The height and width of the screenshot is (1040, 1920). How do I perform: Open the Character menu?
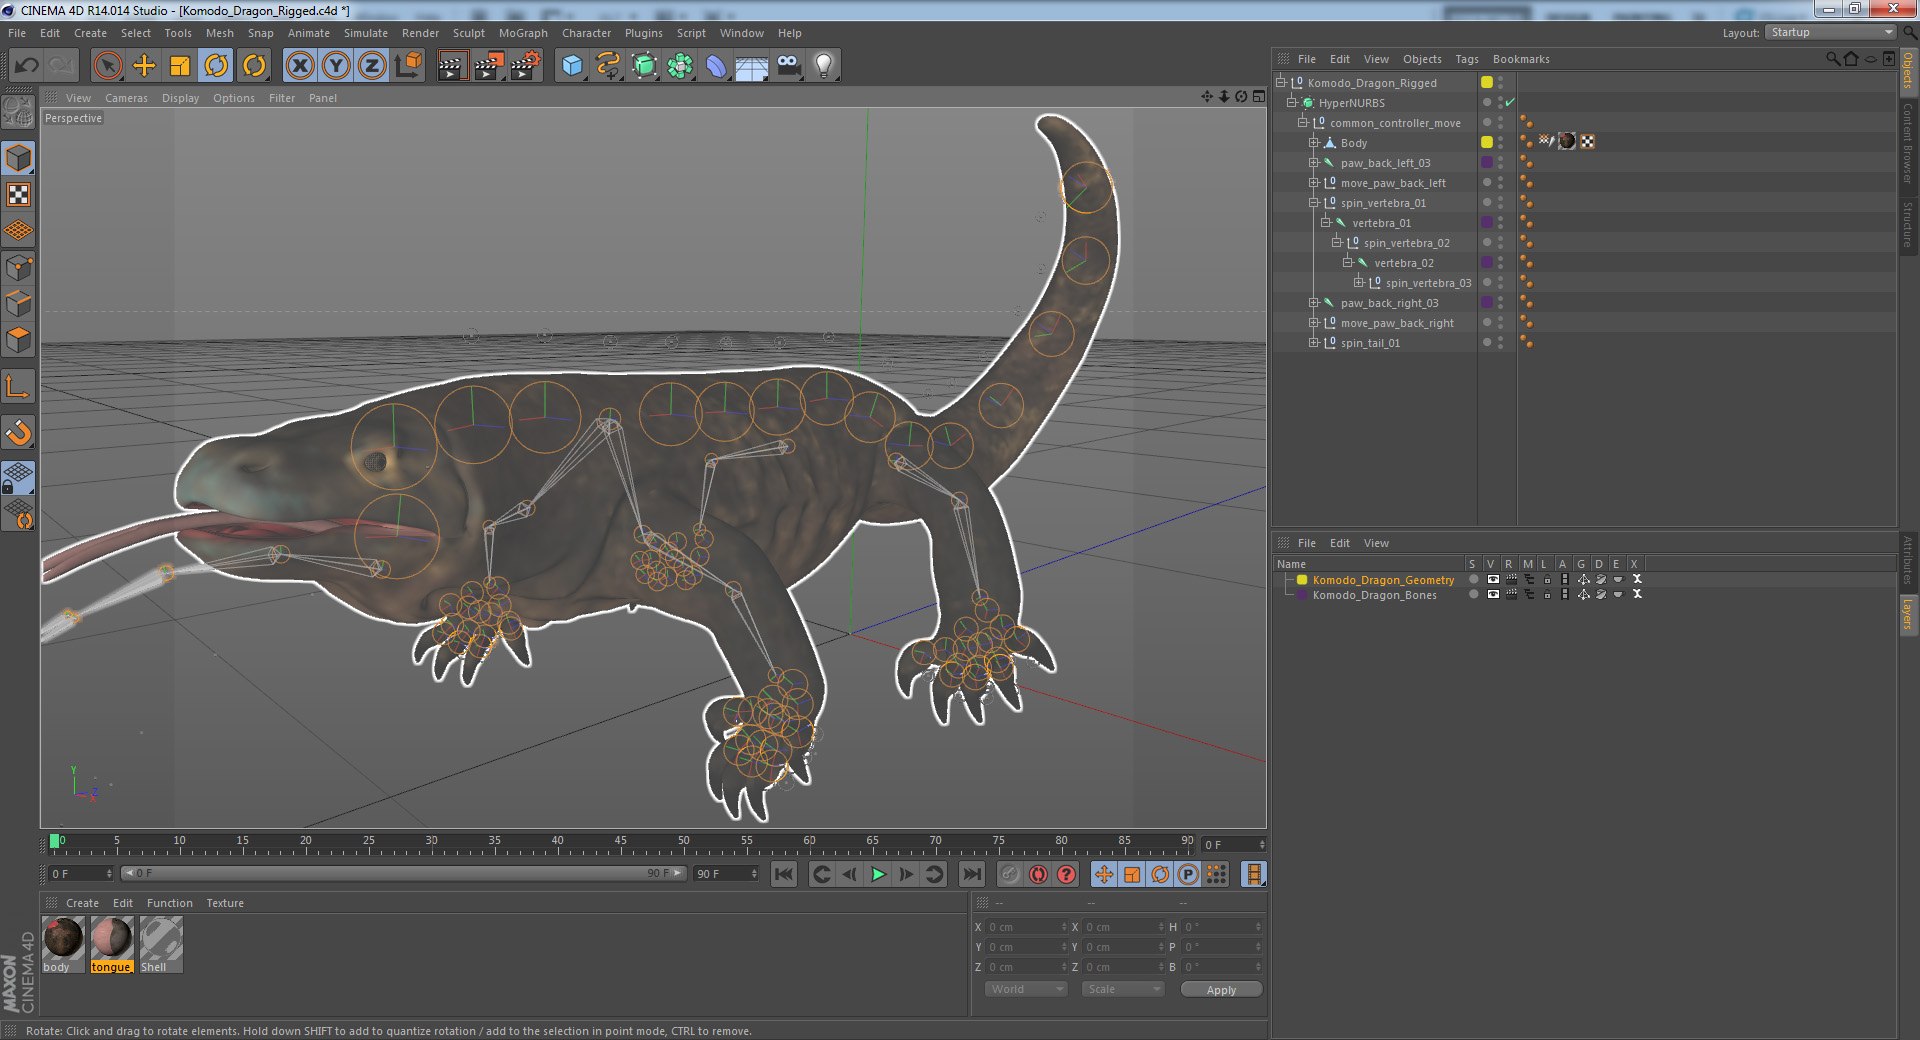click(x=586, y=33)
